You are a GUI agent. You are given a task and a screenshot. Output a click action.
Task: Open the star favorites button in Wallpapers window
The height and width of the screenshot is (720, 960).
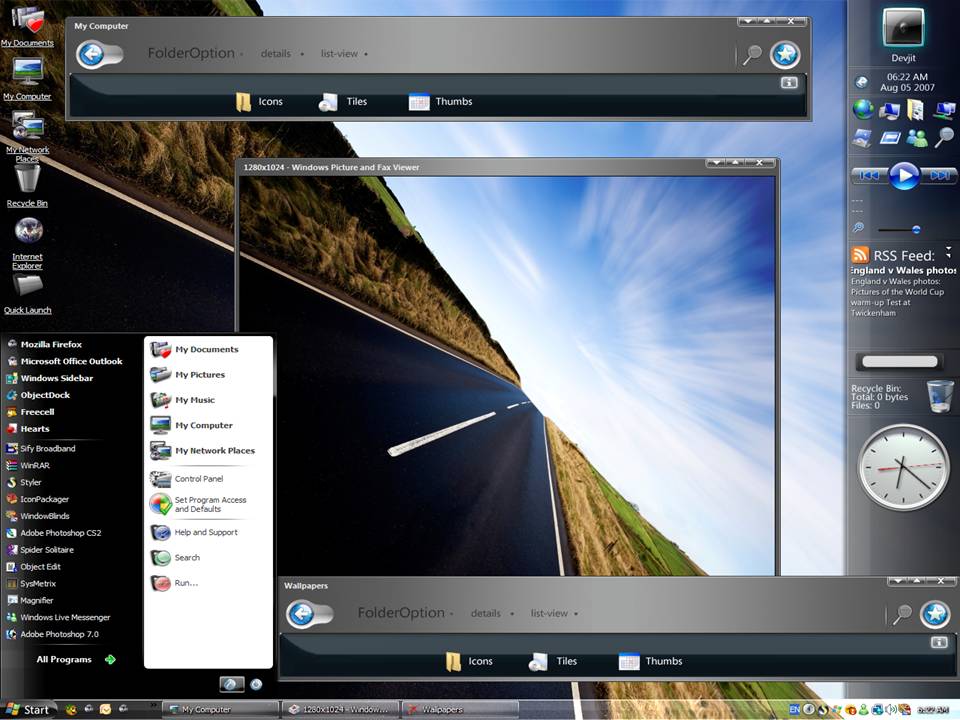935,614
